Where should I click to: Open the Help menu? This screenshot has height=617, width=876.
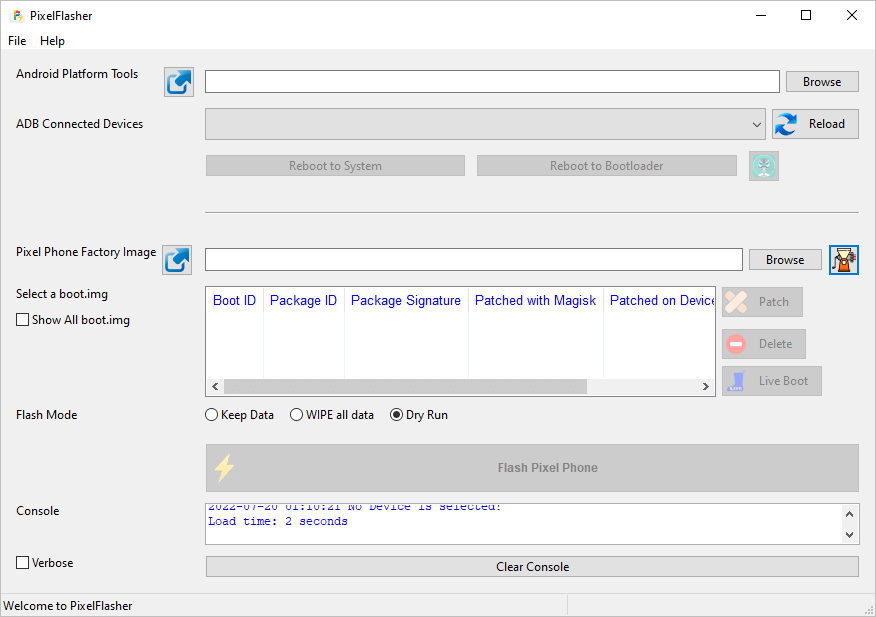click(53, 41)
